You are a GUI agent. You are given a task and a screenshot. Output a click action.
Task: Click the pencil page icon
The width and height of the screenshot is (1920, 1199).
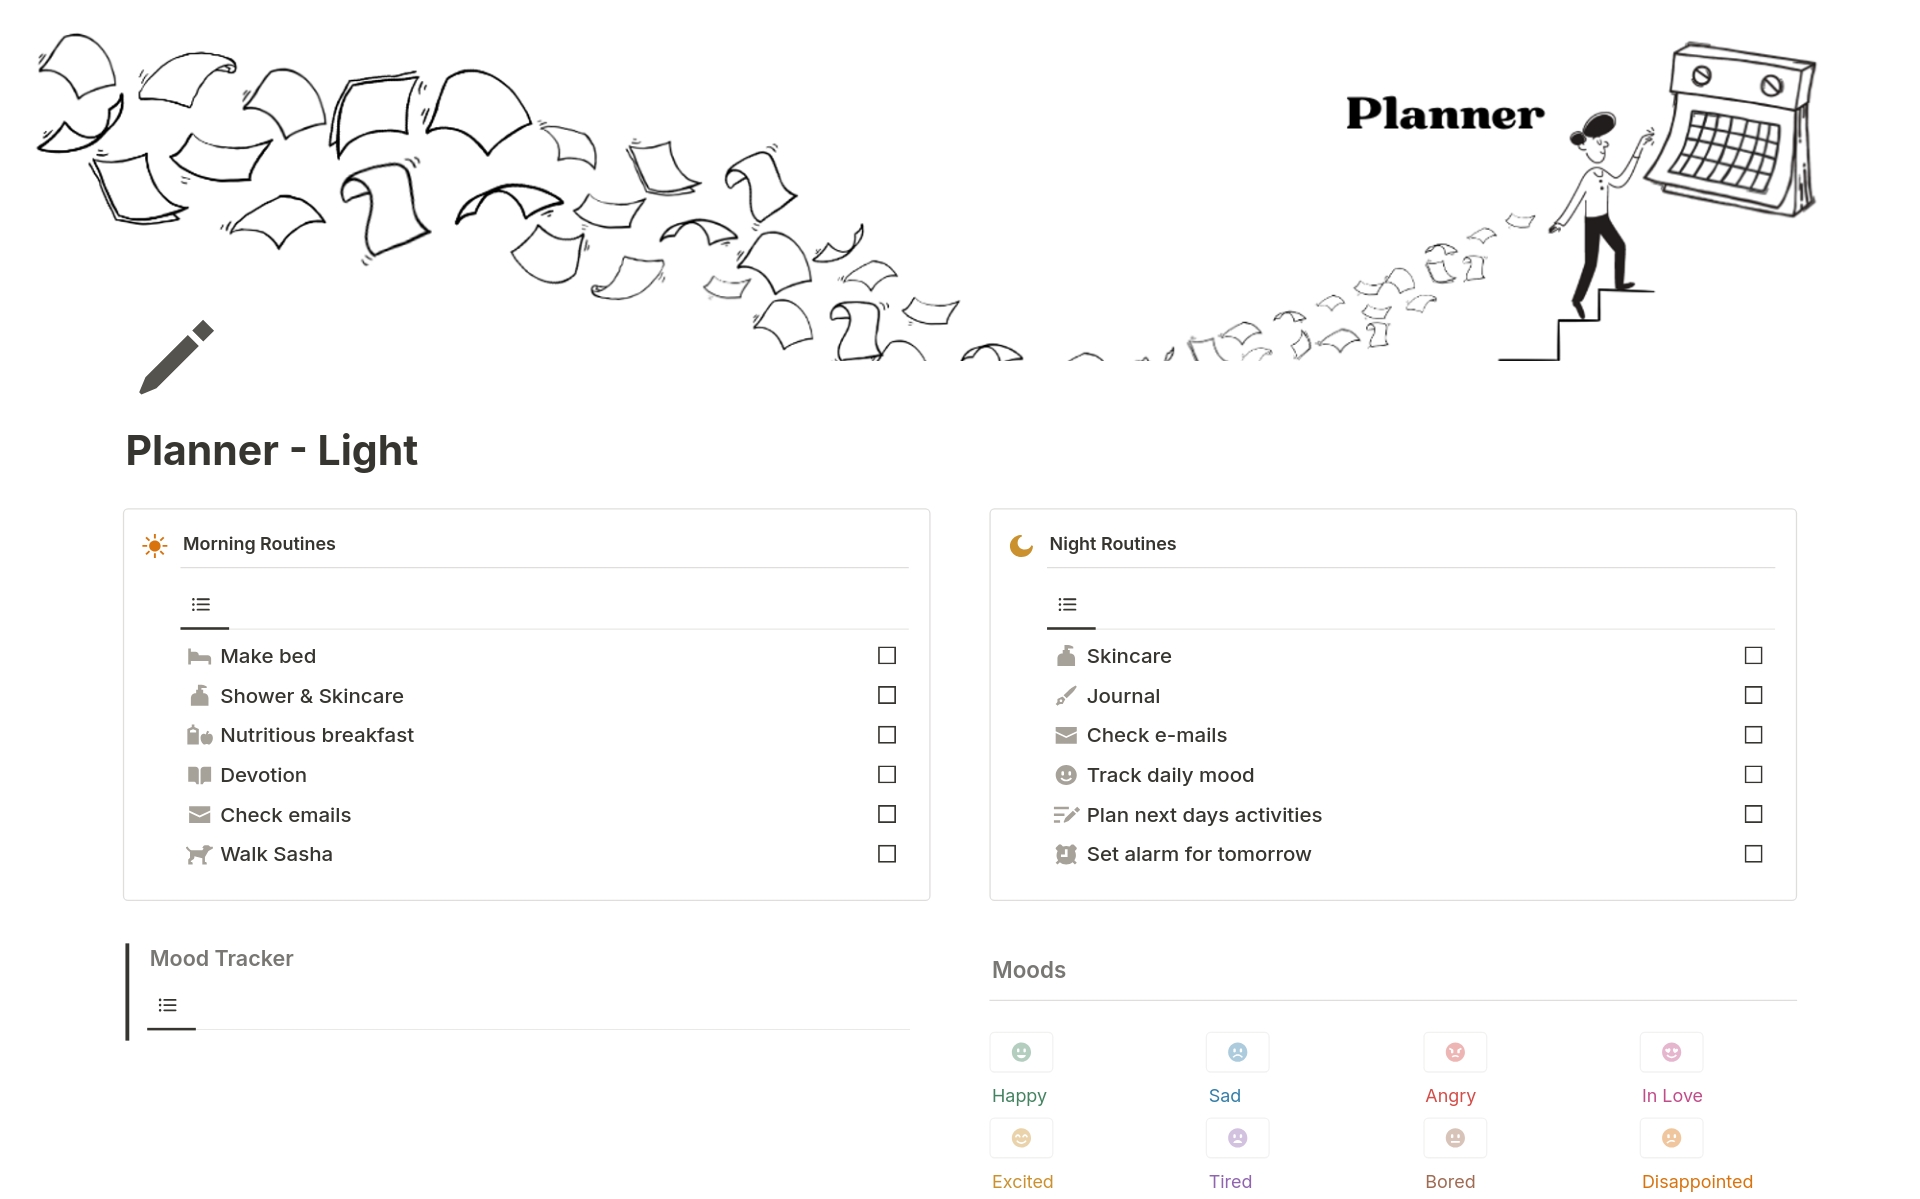tap(176, 357)
